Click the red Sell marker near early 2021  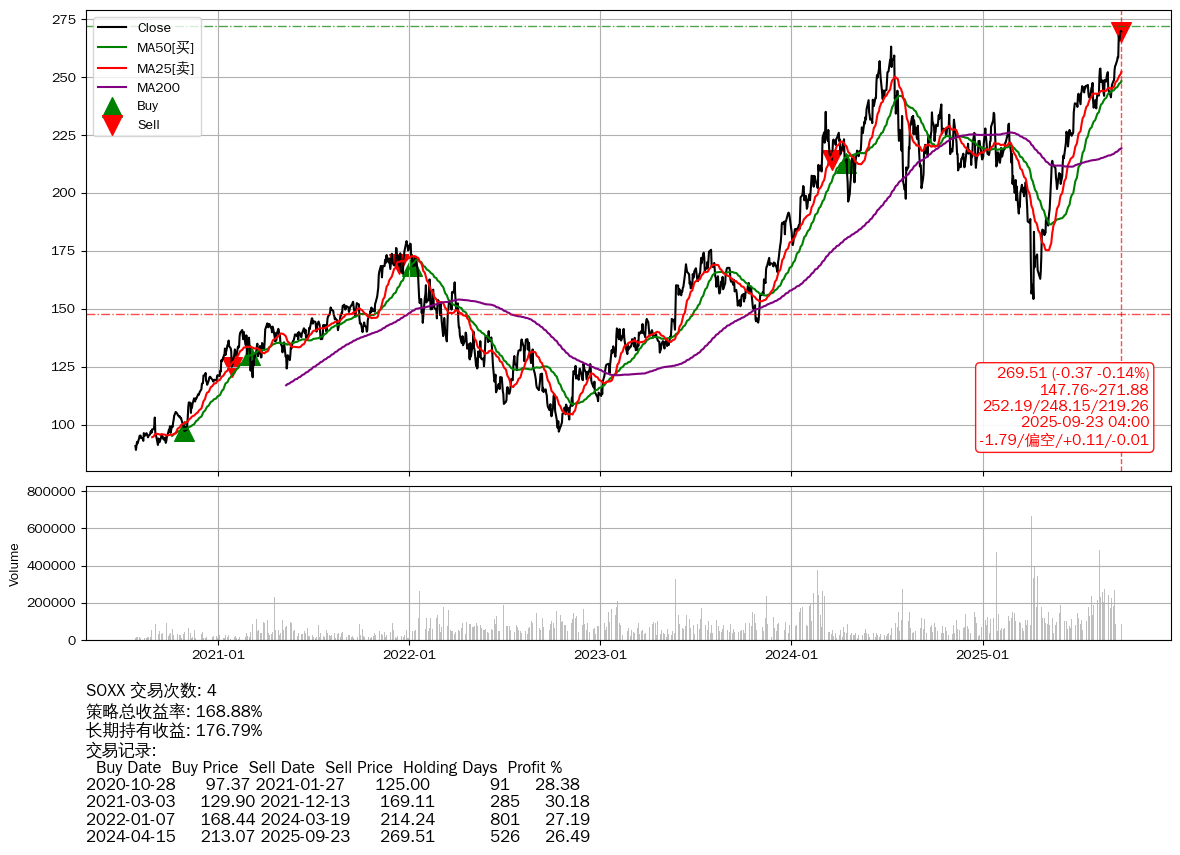(231, 366)
